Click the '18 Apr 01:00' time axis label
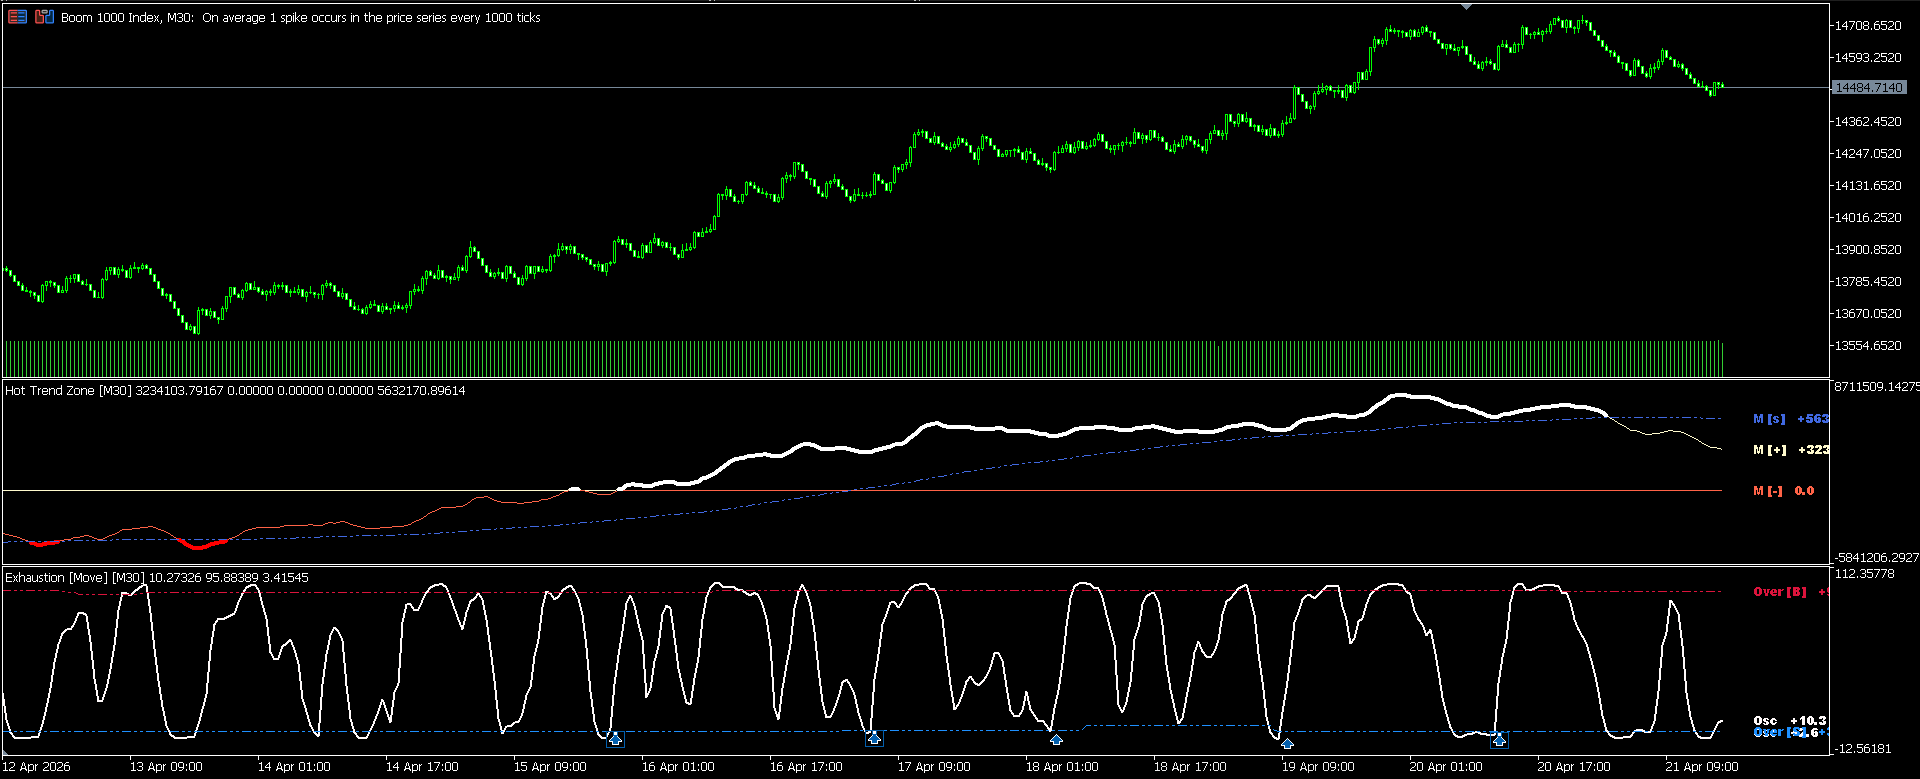 (x=1062, y=767)
